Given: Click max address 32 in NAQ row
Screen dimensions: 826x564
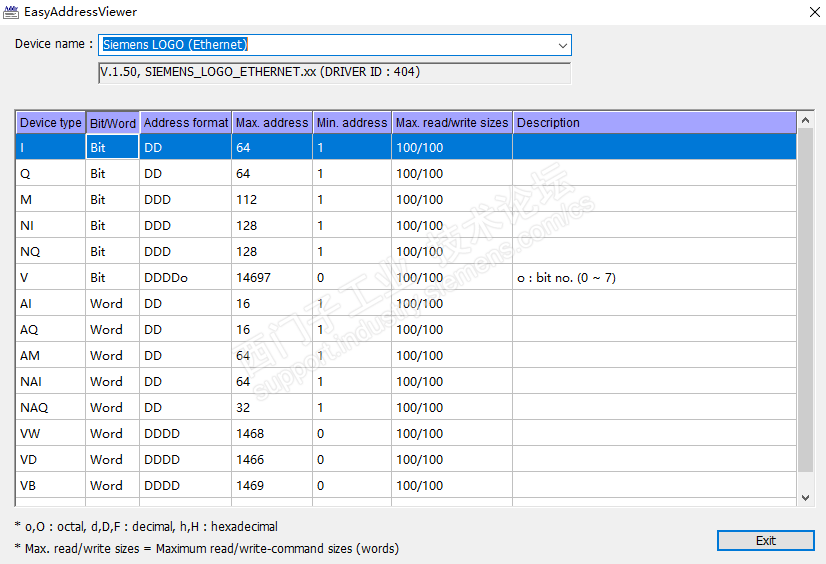Looking at the screenshot, I should [x=272, y=407].
